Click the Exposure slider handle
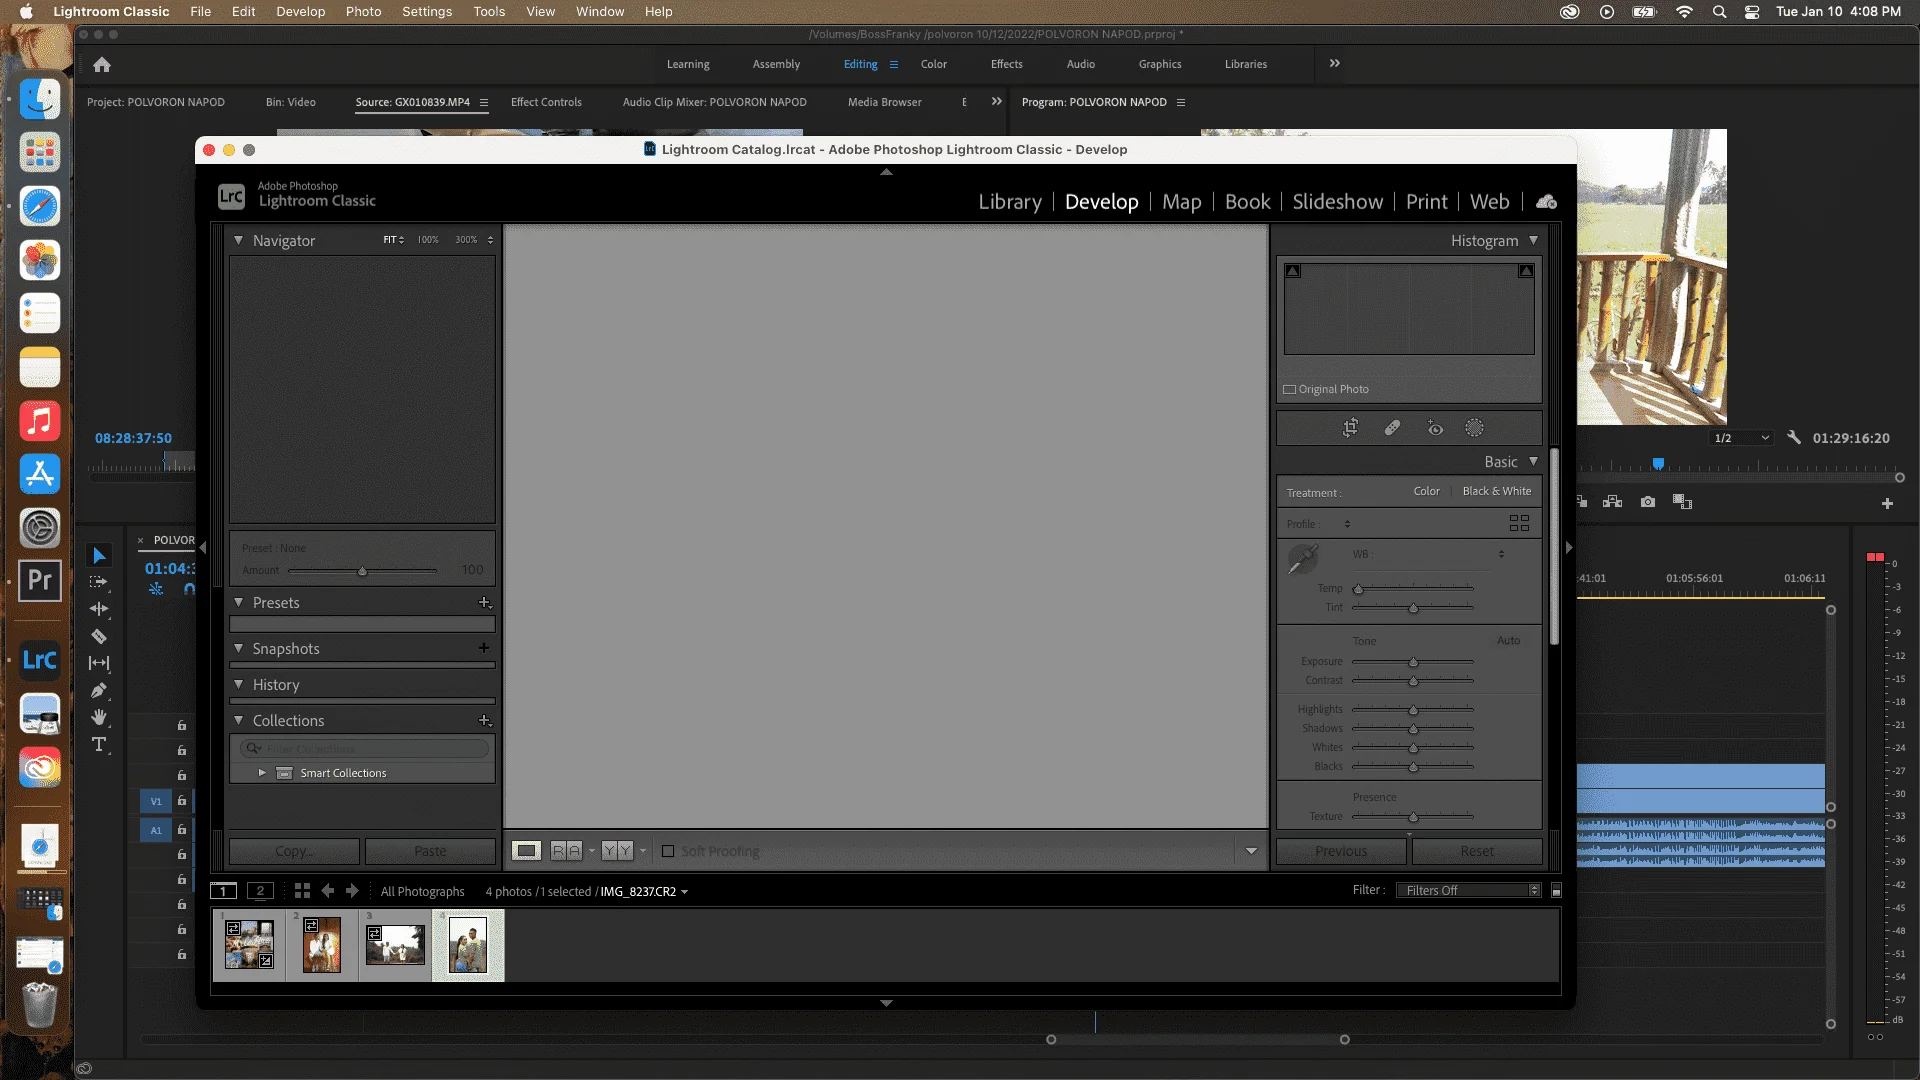 [x=1413, y=662]
